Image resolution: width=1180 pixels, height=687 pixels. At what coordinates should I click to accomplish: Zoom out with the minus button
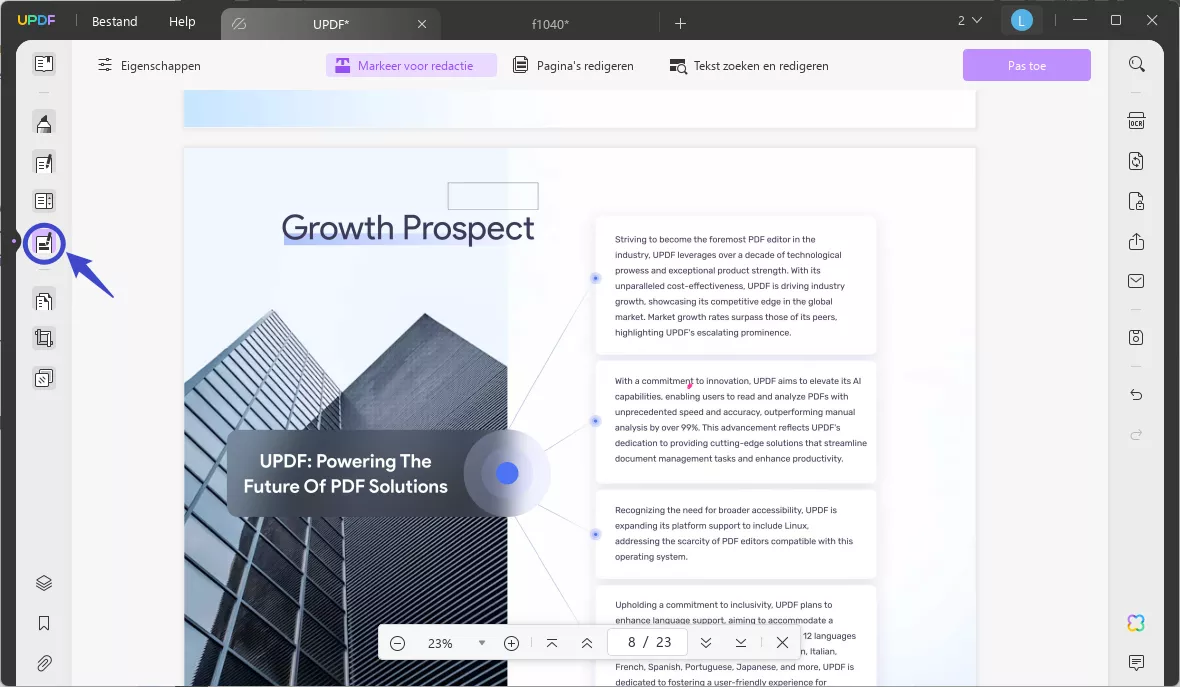[397, 643]
